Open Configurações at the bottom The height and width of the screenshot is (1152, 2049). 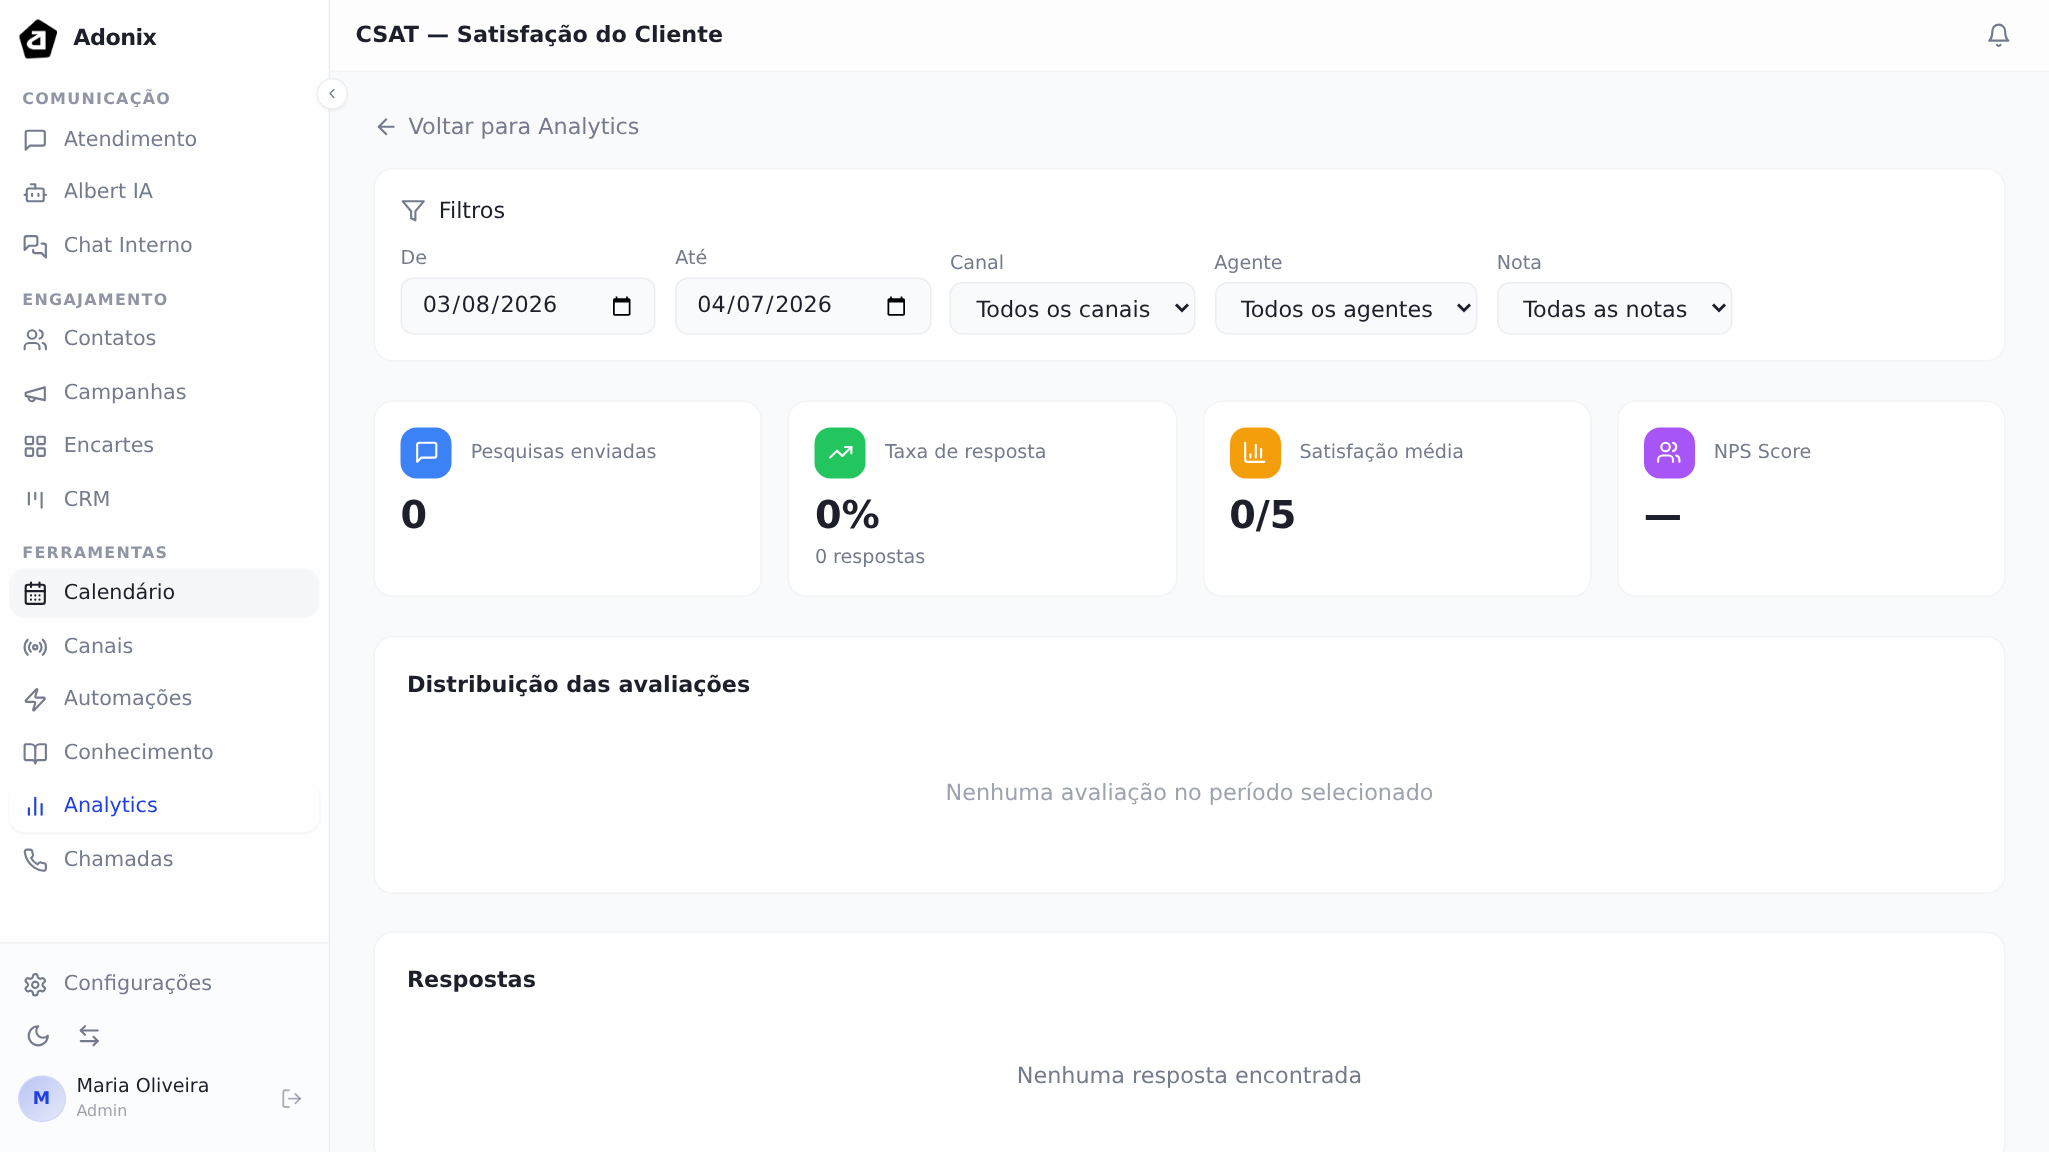(137, 983)
